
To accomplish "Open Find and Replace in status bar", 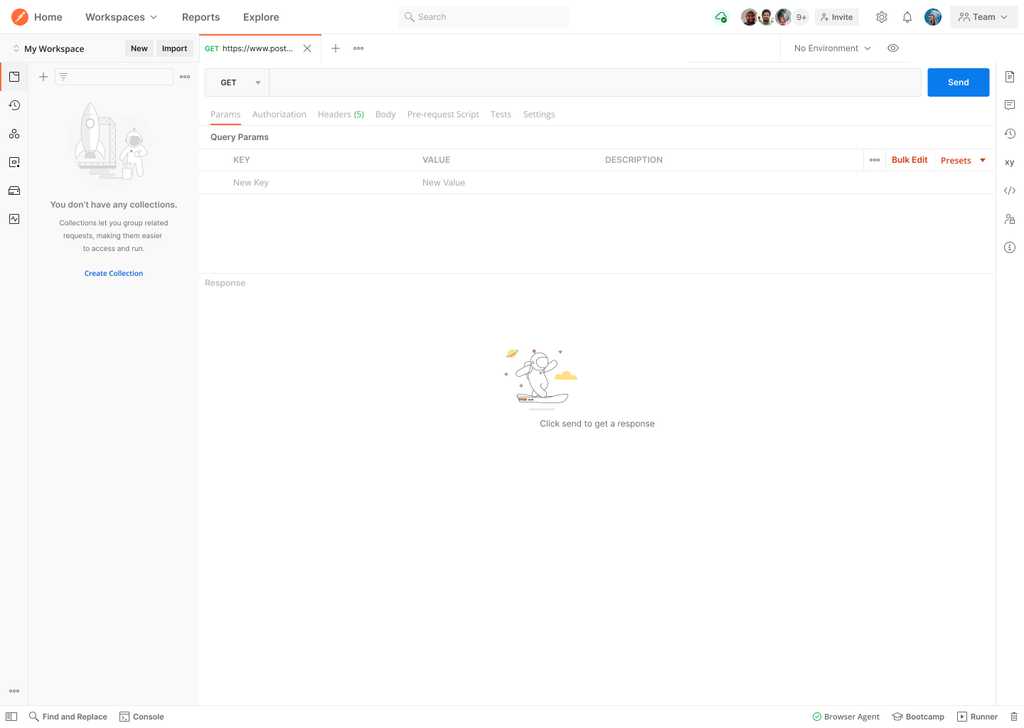I will point(68,717).
